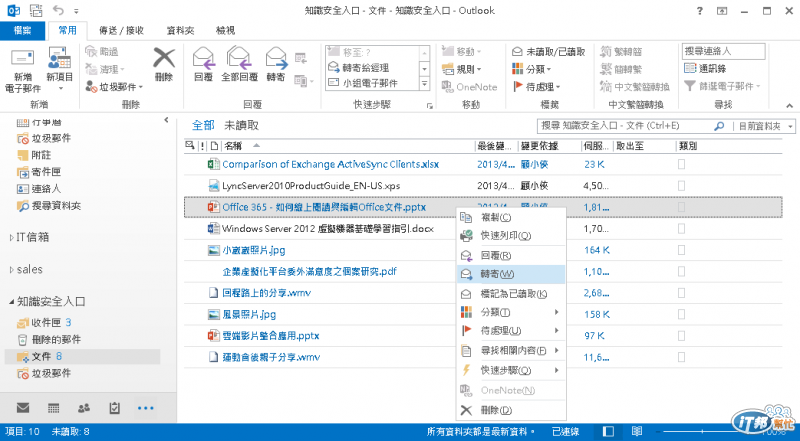The height and width of the screenshot is (441, 800).
Task: Open the Junk mail ribbon menu
Action: [114, 87]
